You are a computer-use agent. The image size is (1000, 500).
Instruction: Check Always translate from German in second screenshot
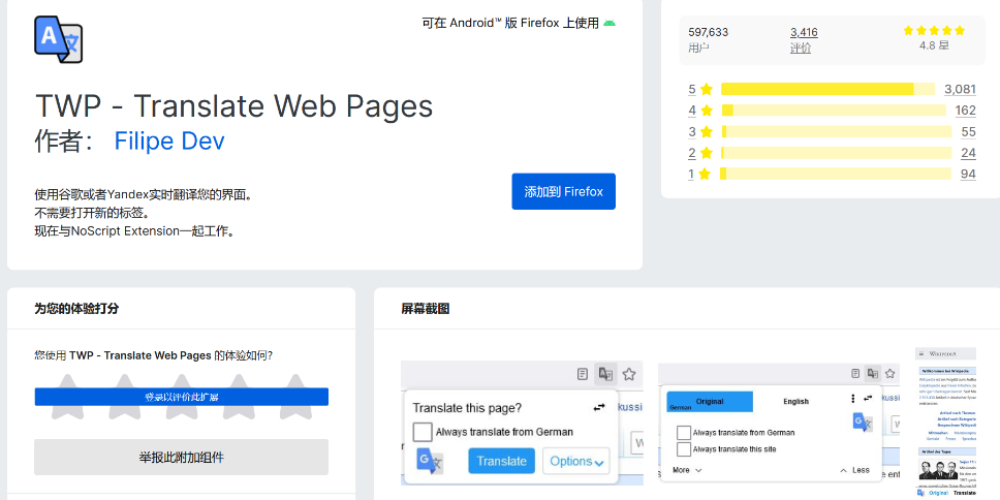[684, 432]
